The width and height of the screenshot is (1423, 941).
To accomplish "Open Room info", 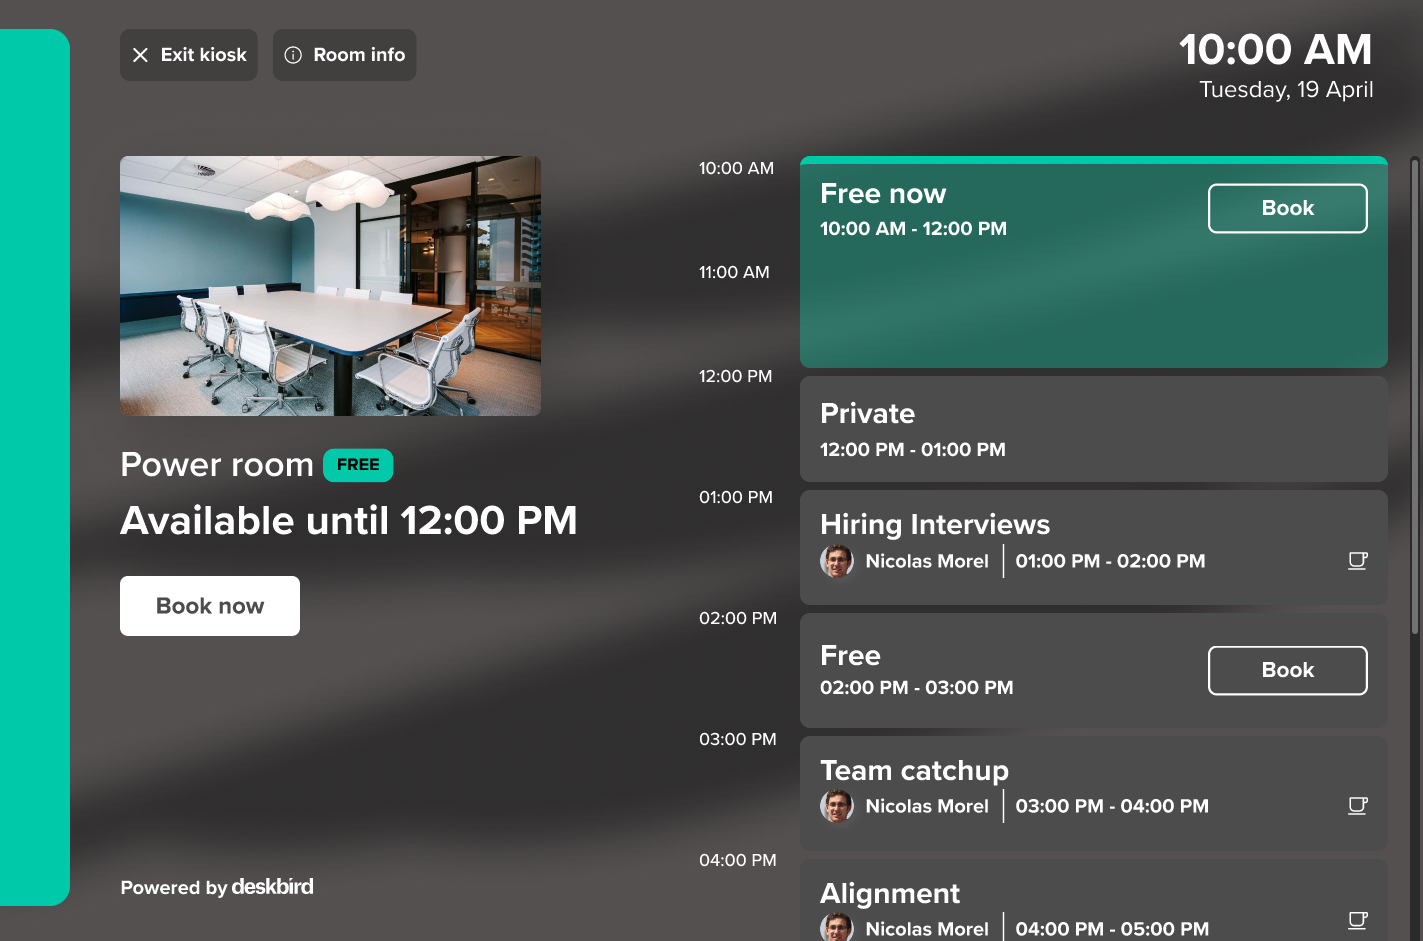I will pyautogui.click(x=344, y=55).
